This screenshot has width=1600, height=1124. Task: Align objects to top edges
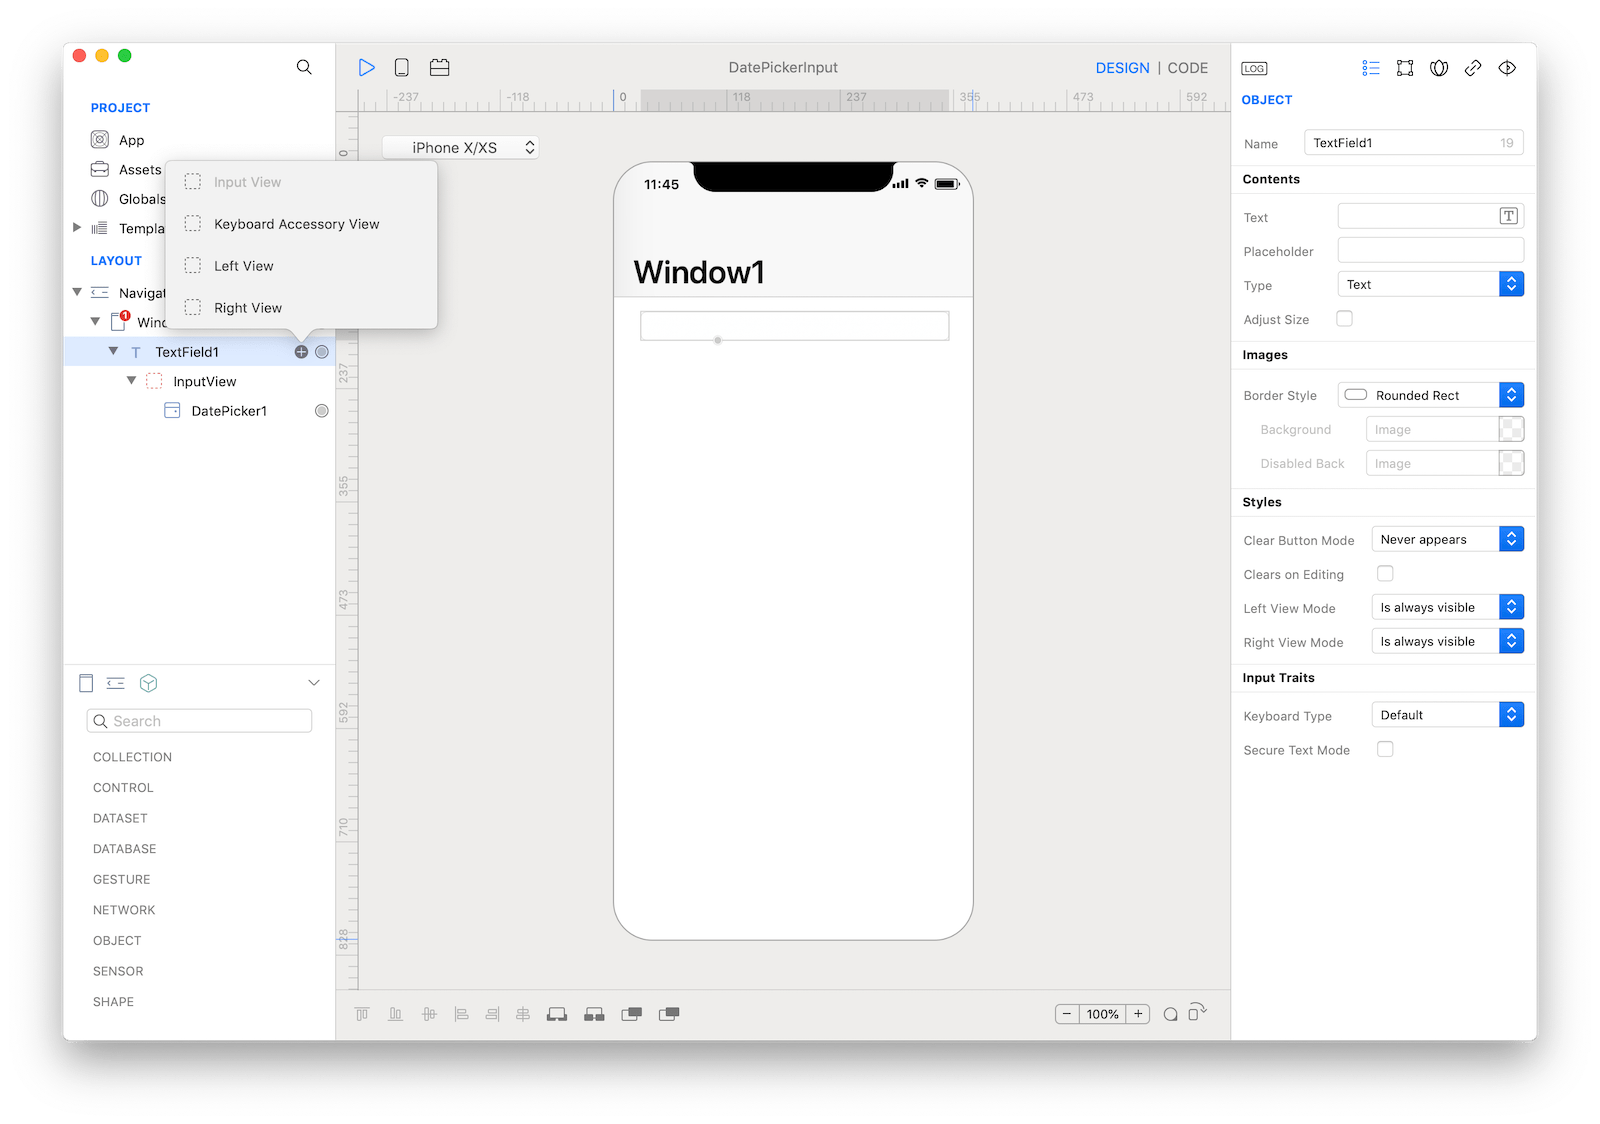point(362,1014)
